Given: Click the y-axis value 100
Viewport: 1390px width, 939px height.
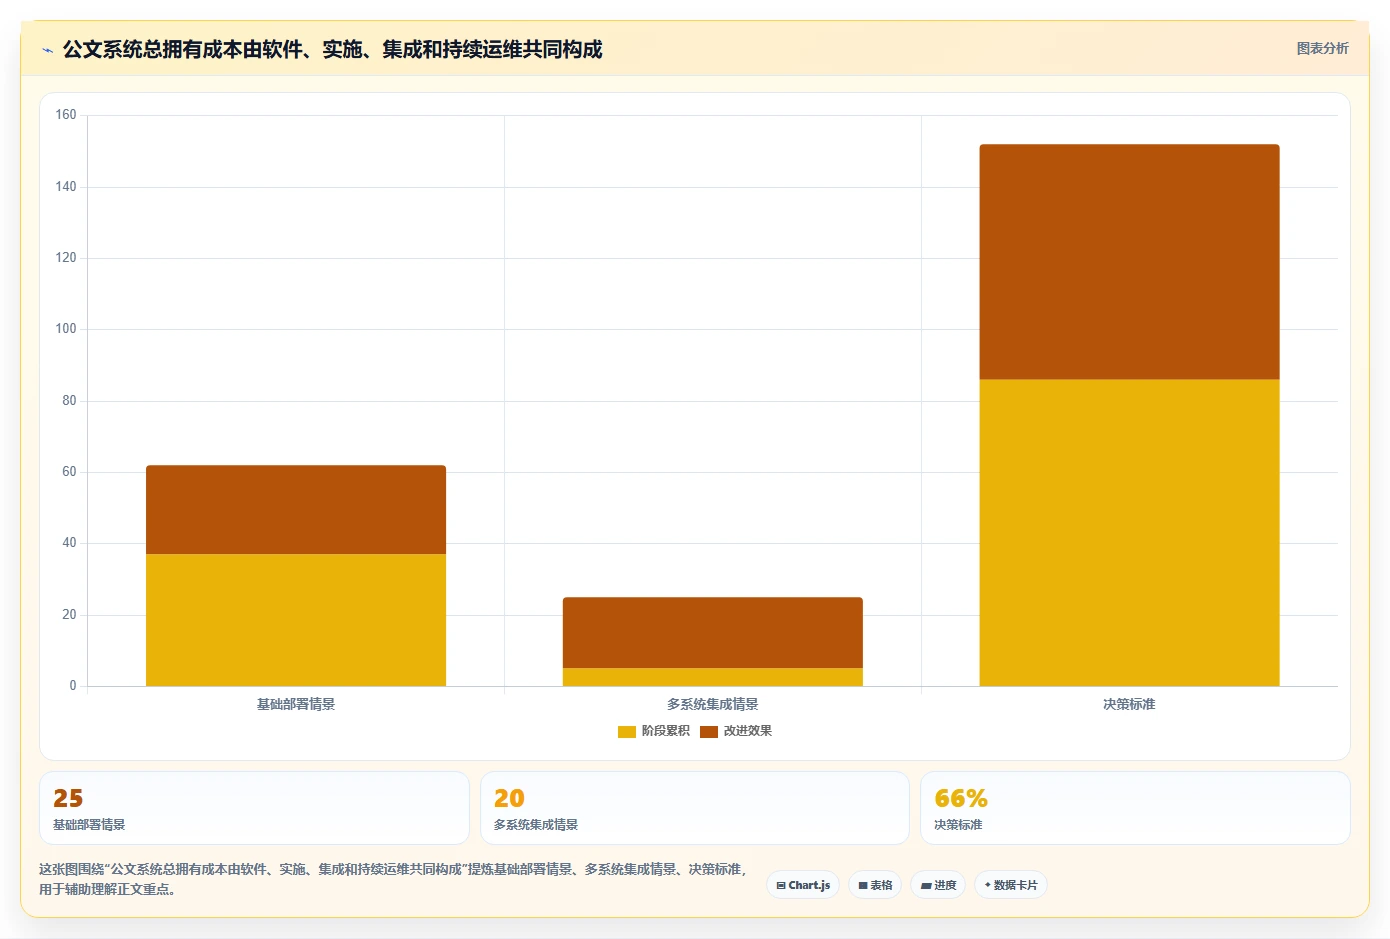Looking at the screenshot, I should pyautogui.click(x=66, y=329).
